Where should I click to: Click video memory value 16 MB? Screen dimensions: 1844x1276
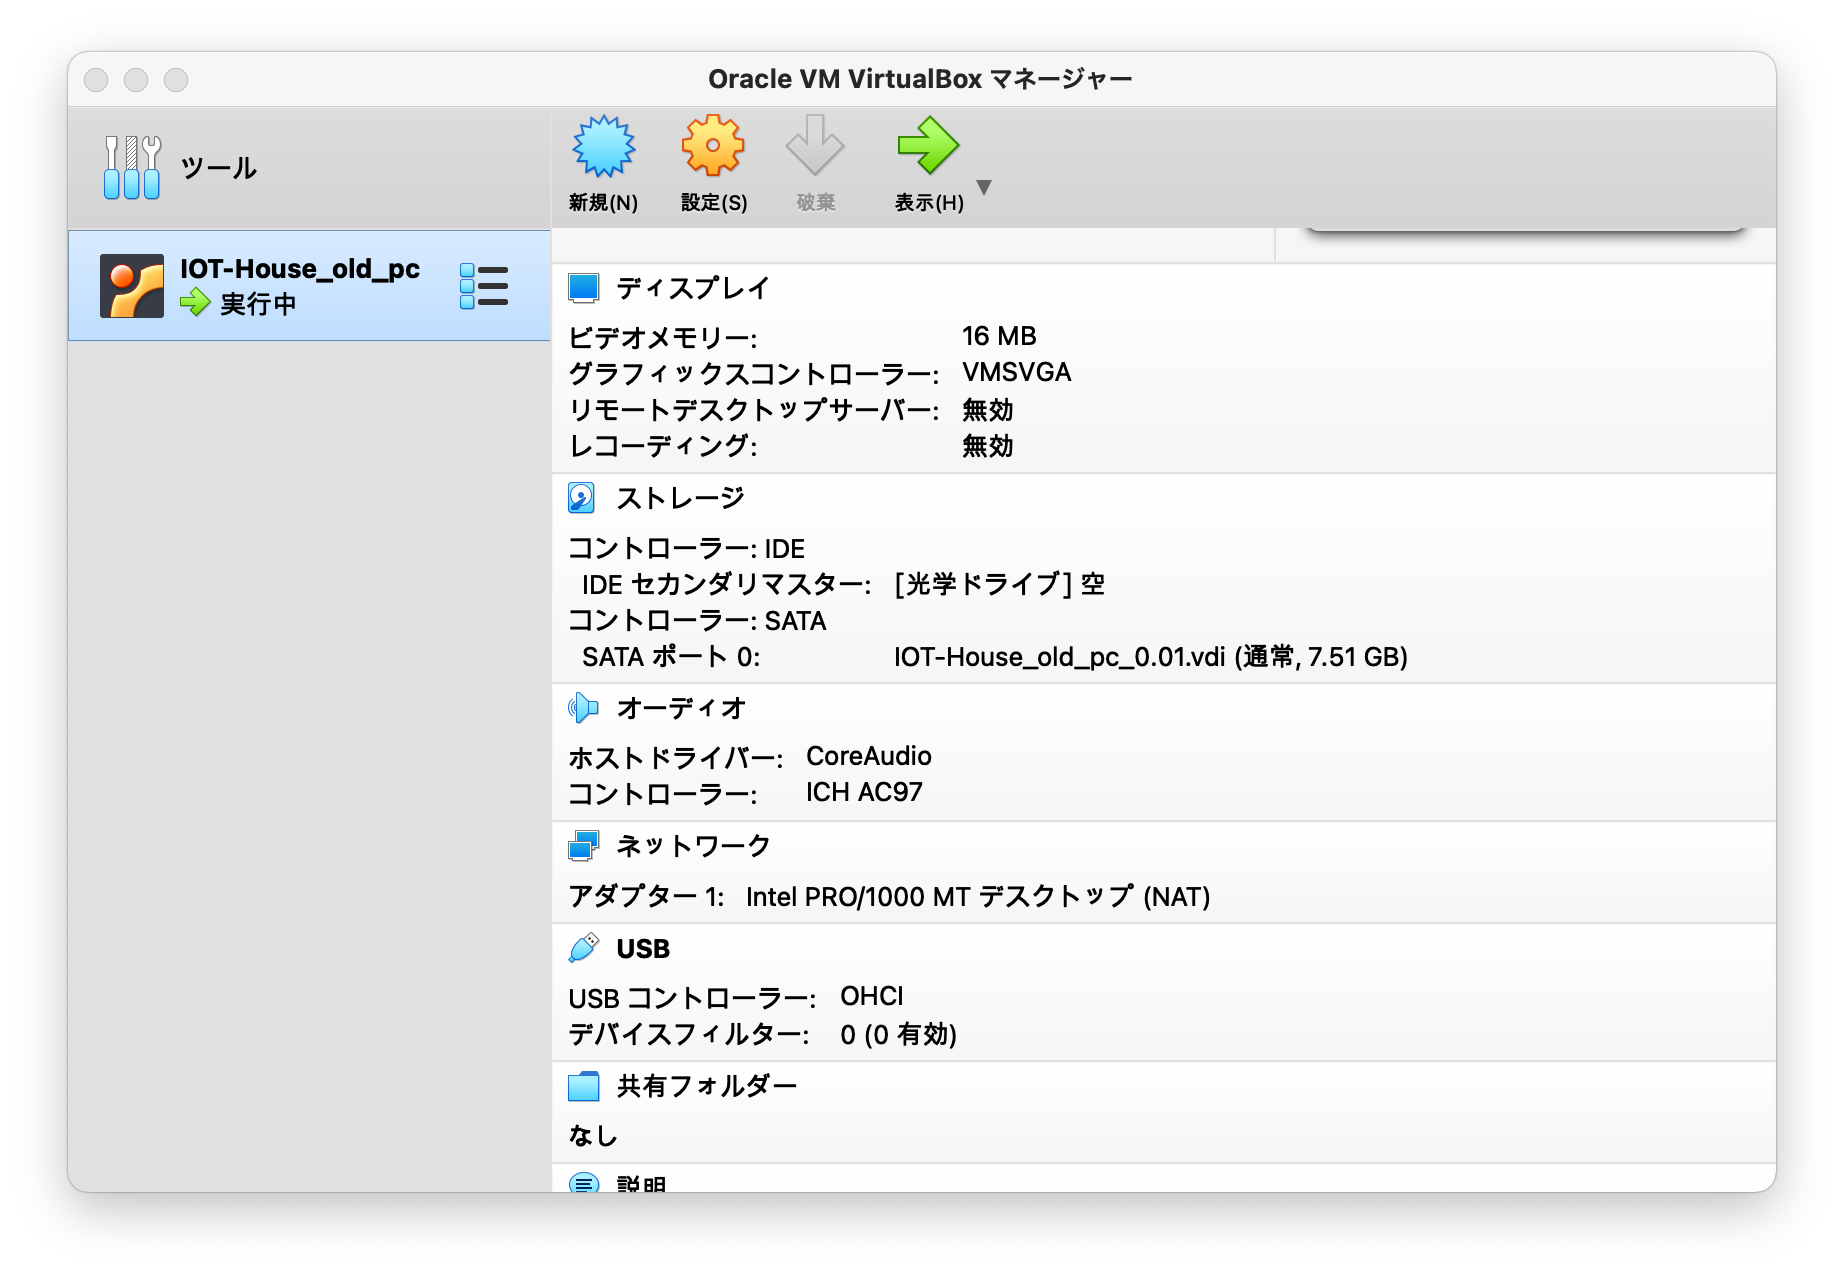999,336
